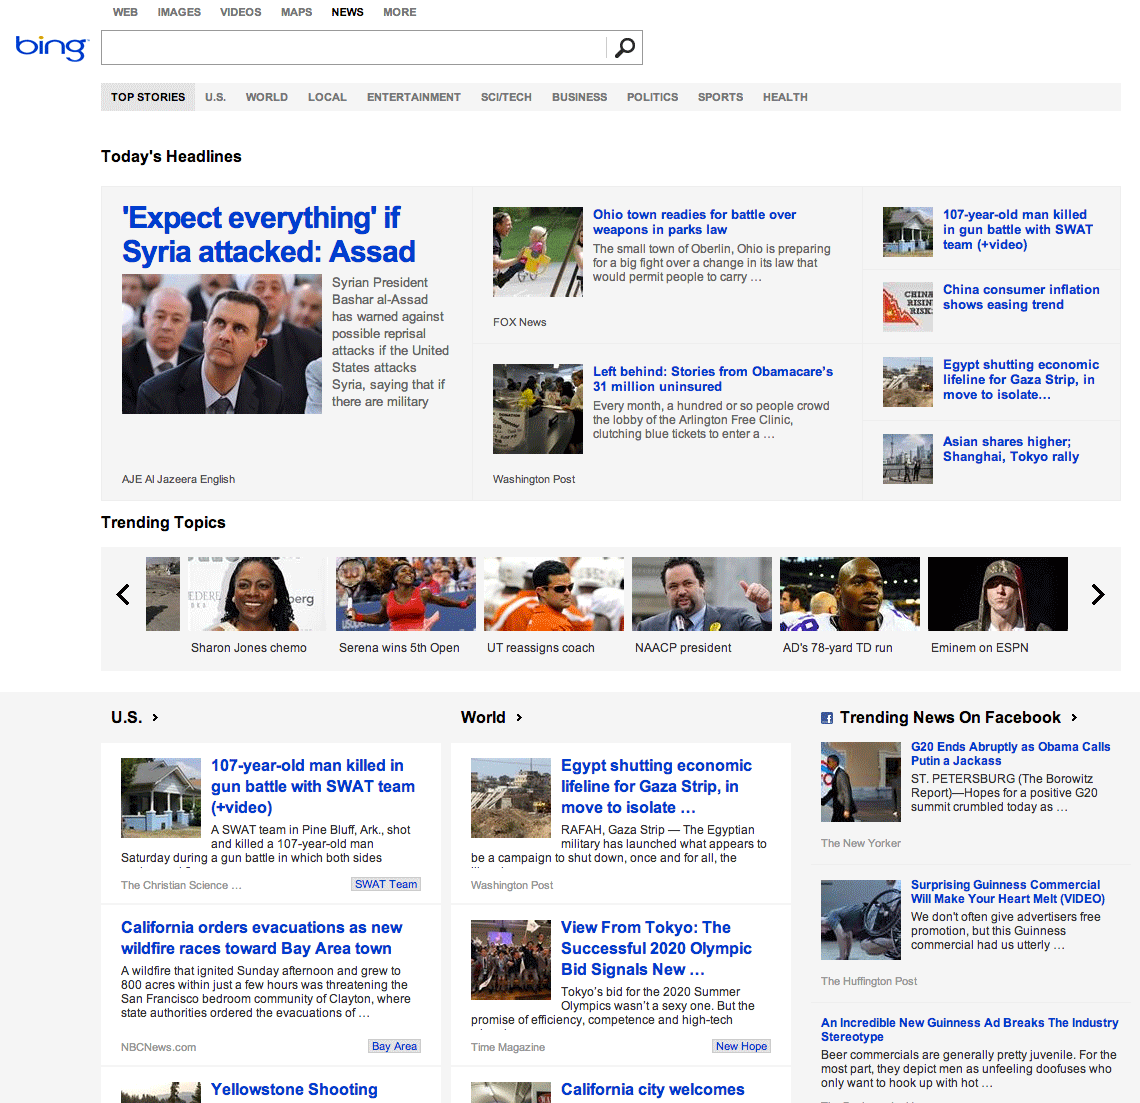Click the Bing logo
Screen dimensions: 1140x1103
point(52,47)
